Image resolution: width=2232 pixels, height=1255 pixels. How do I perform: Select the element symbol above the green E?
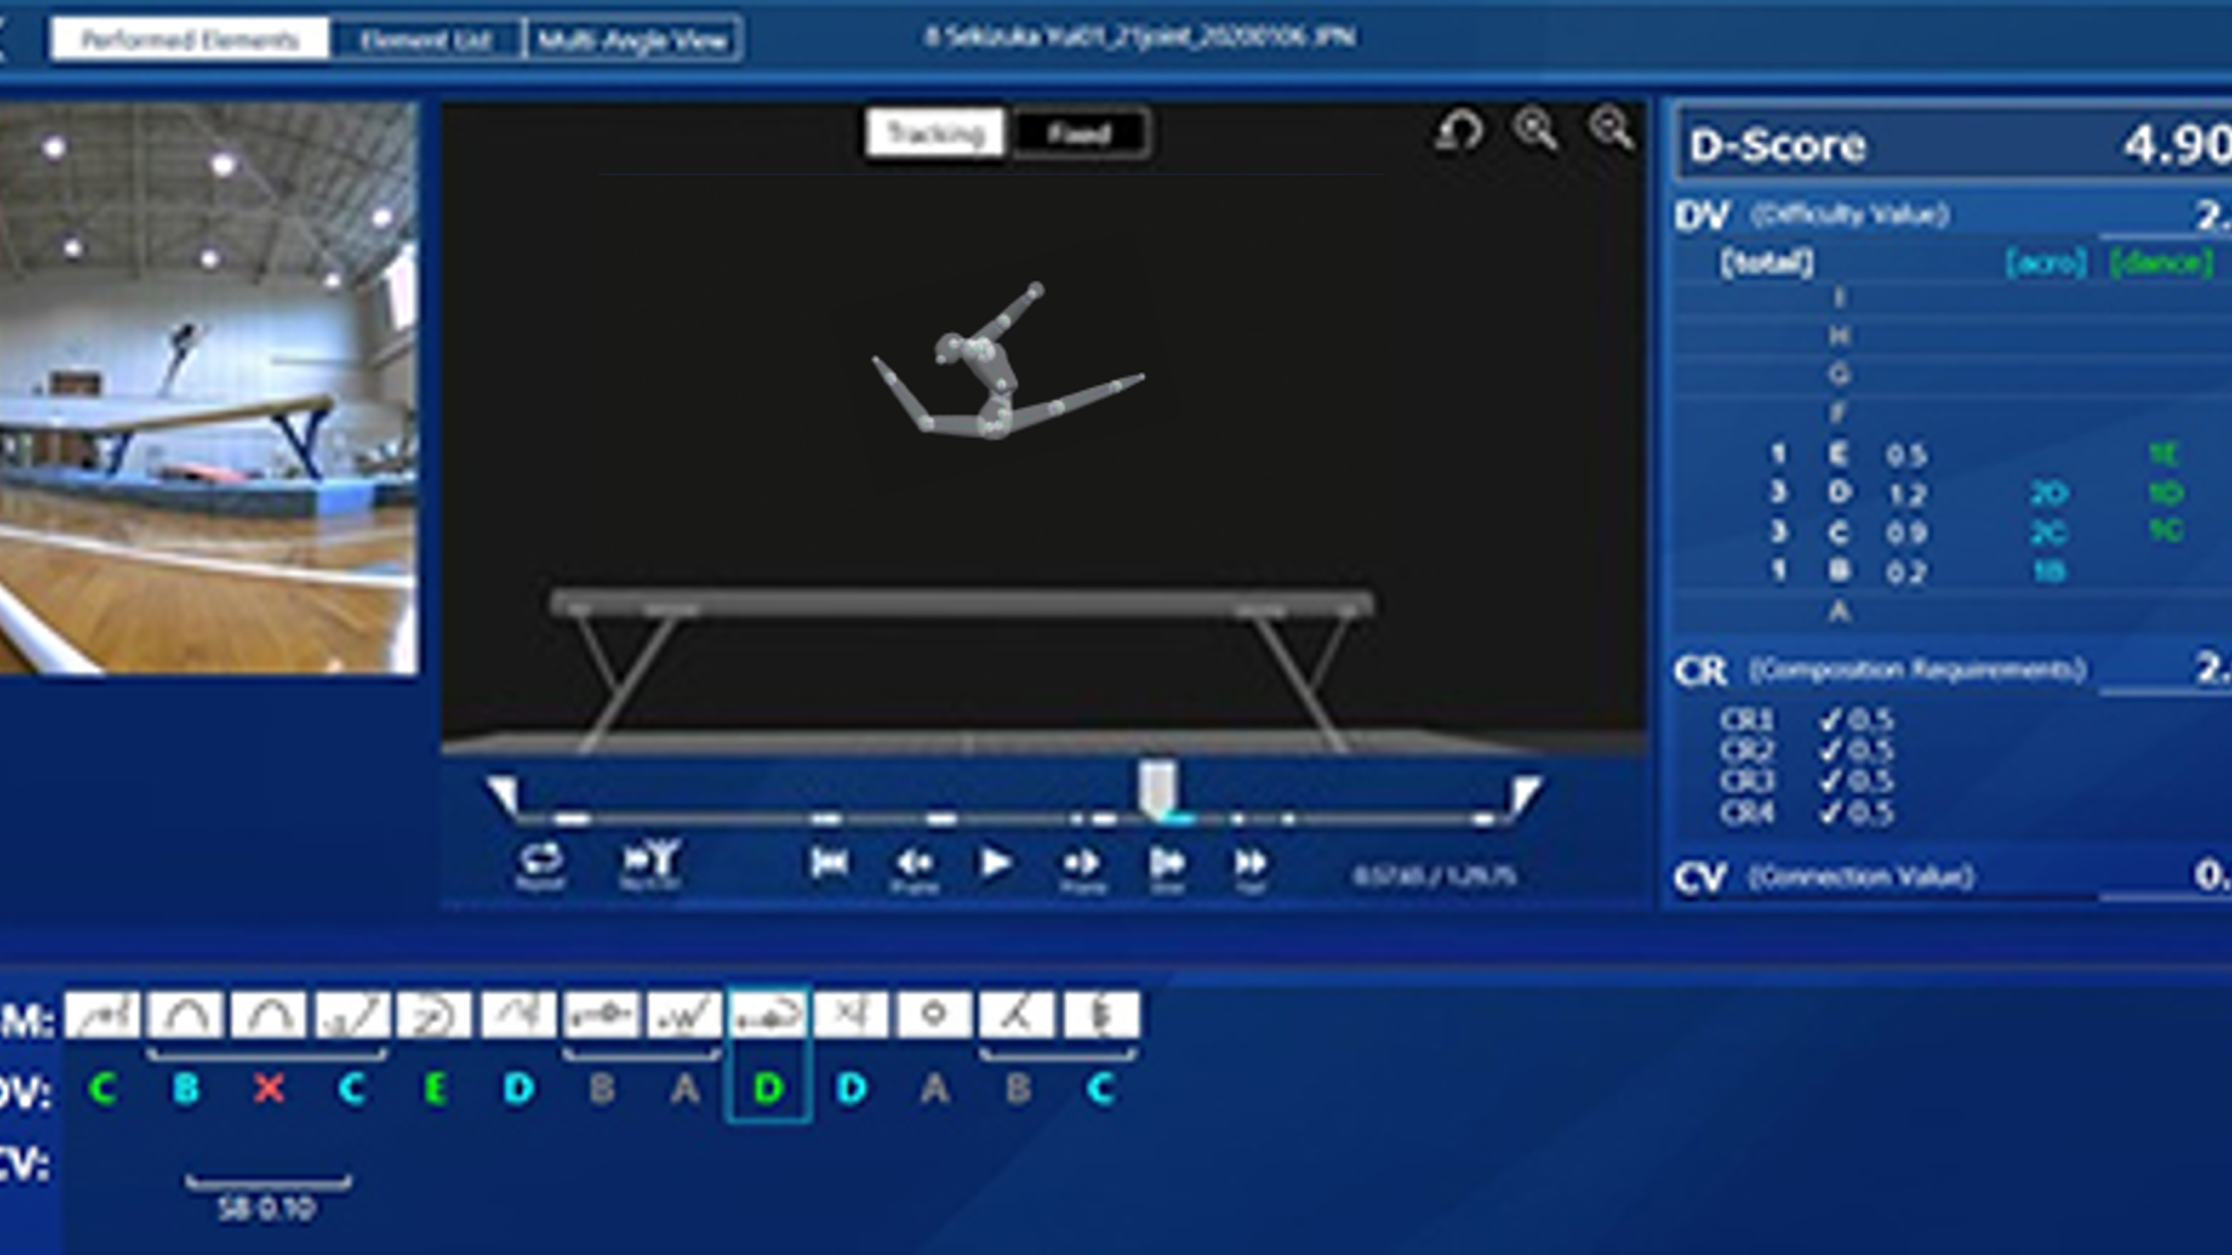point(435,1016)
